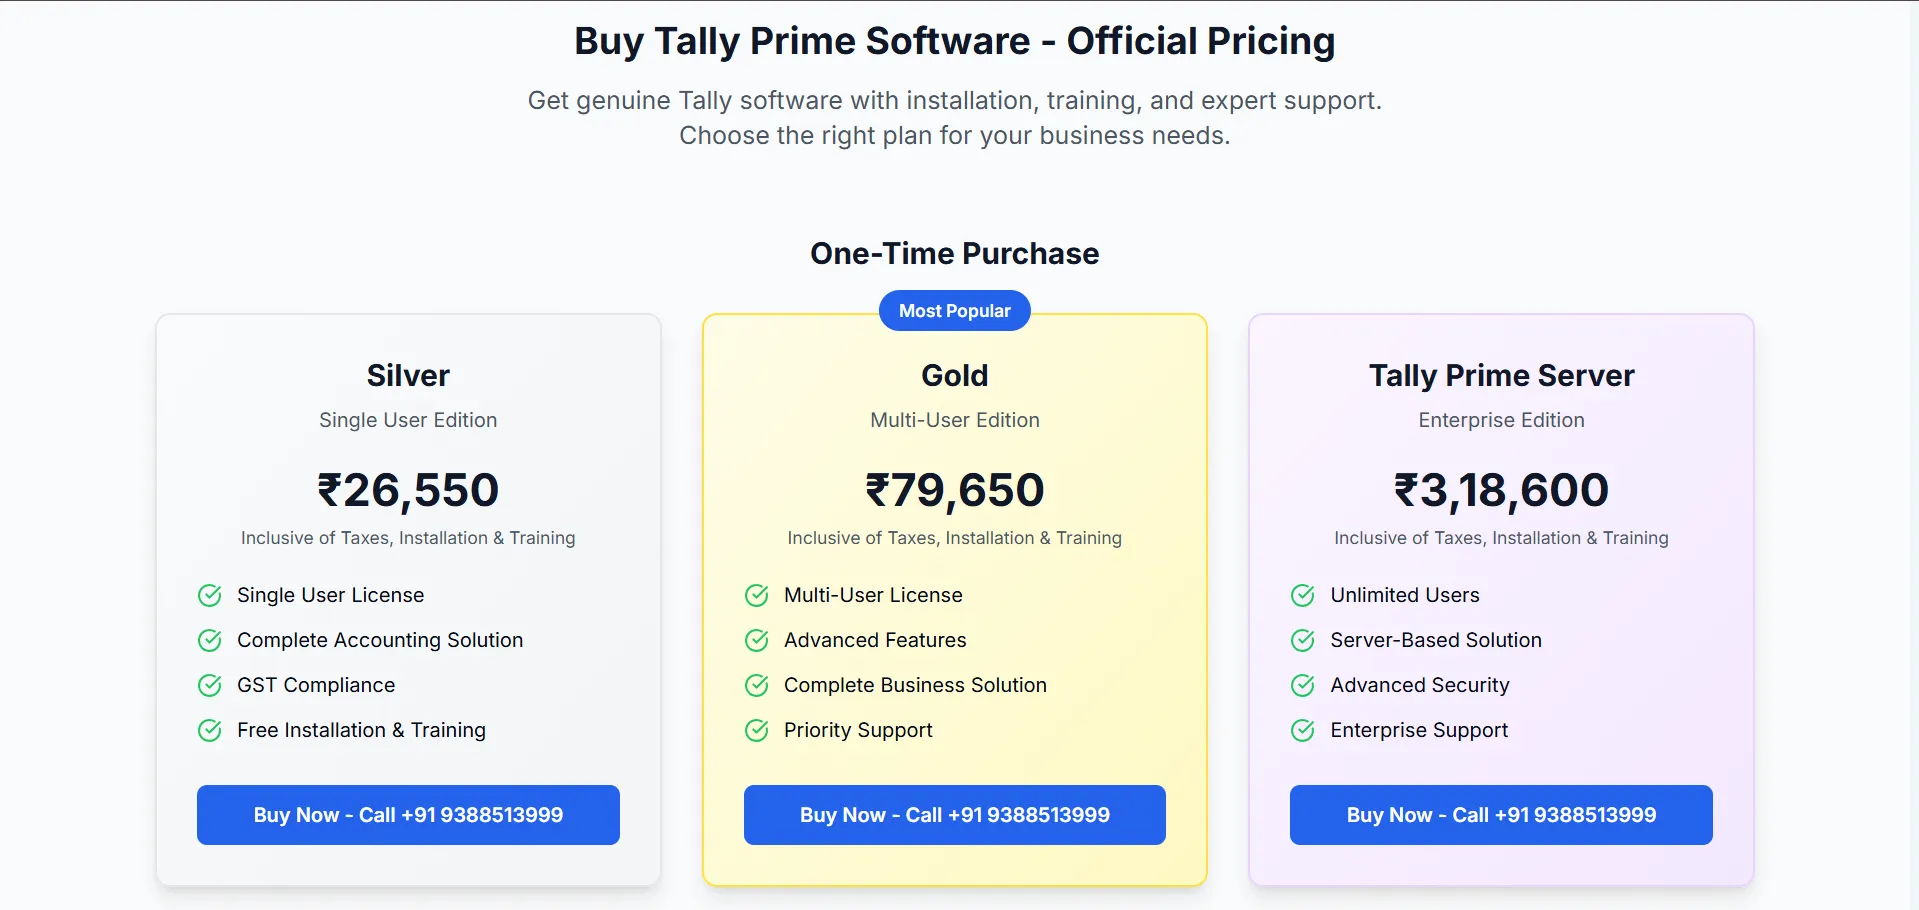
Task: Click Buy Now button in the Gold plan
Action: (x=954, y=814)
